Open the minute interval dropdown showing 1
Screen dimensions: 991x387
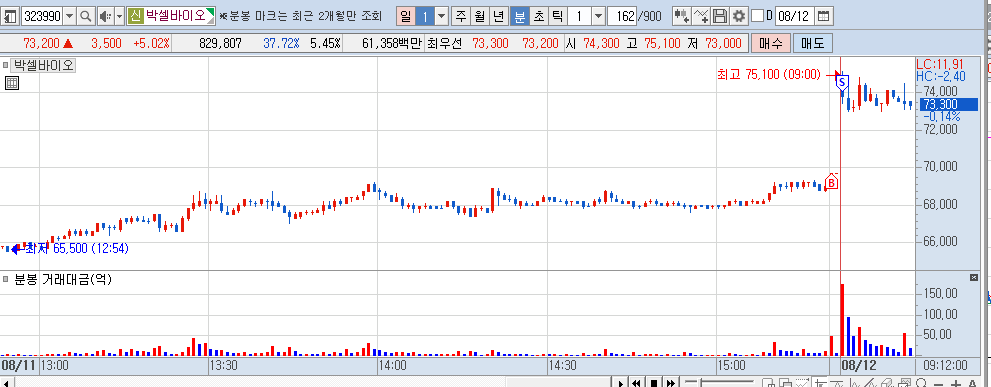tap(599, 16)
